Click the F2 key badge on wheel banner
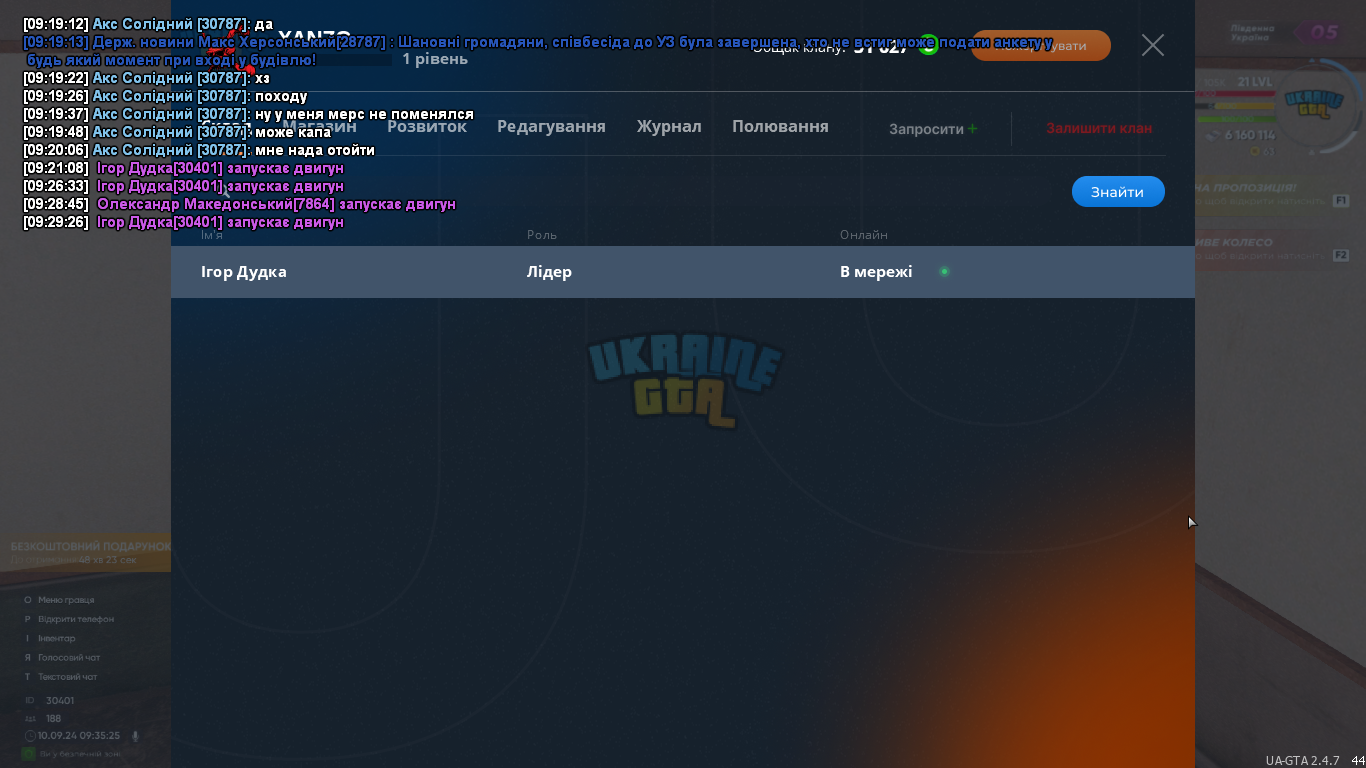This screenshot has height=768, width=1366. click(x=1341, y=256)
